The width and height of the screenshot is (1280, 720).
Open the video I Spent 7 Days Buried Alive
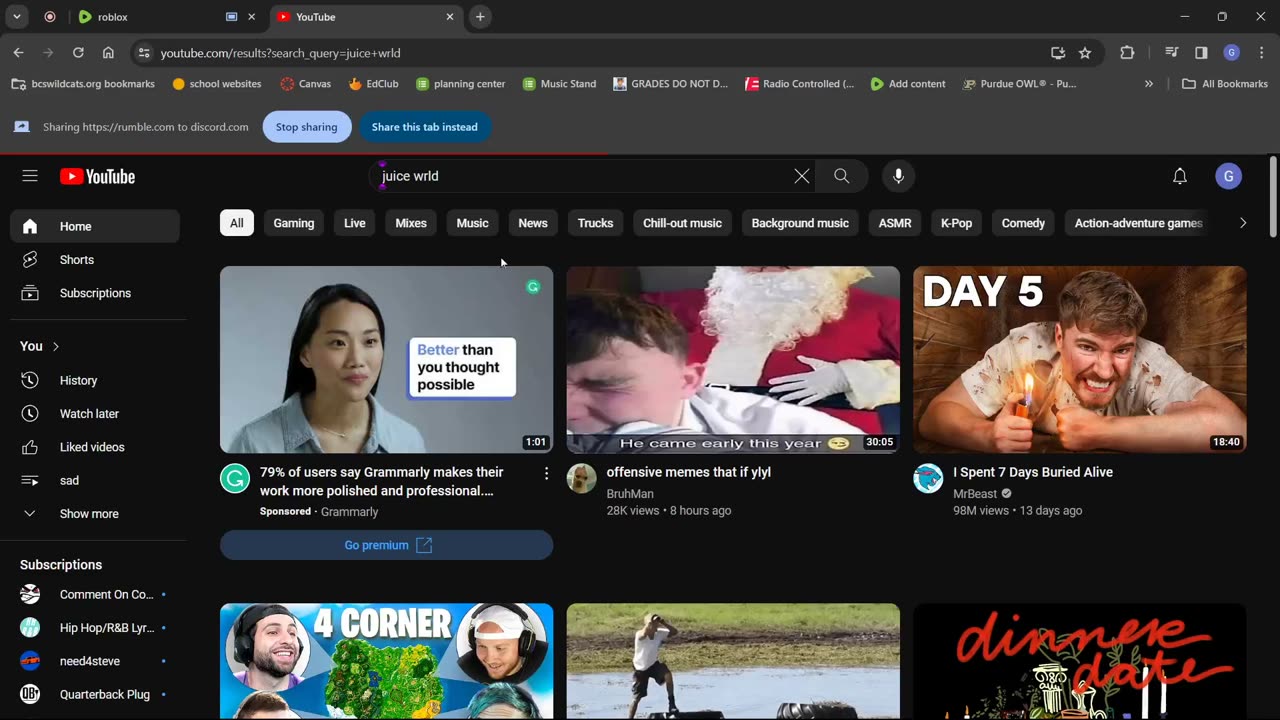point(1033,472)
